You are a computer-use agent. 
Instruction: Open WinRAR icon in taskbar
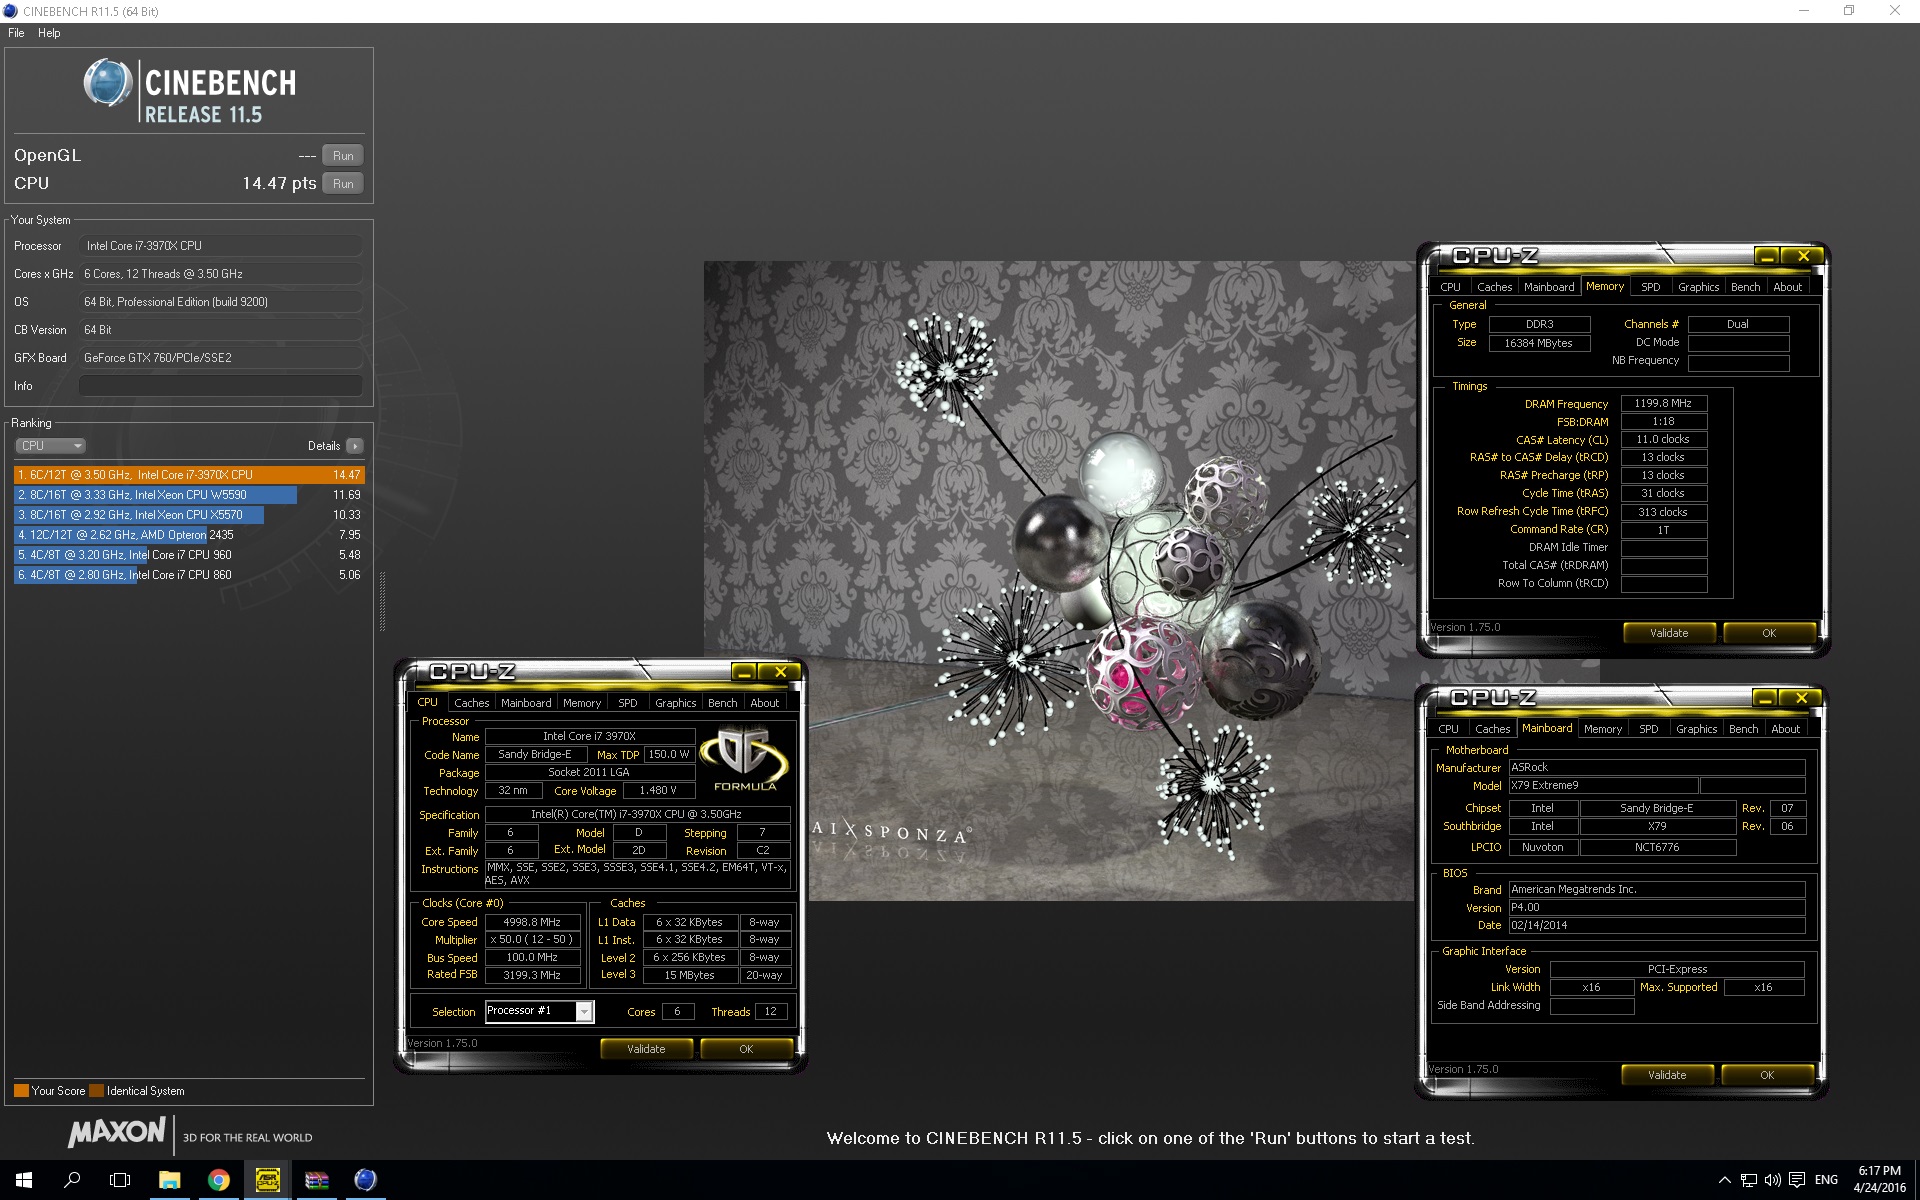[x=316, y=1180]
